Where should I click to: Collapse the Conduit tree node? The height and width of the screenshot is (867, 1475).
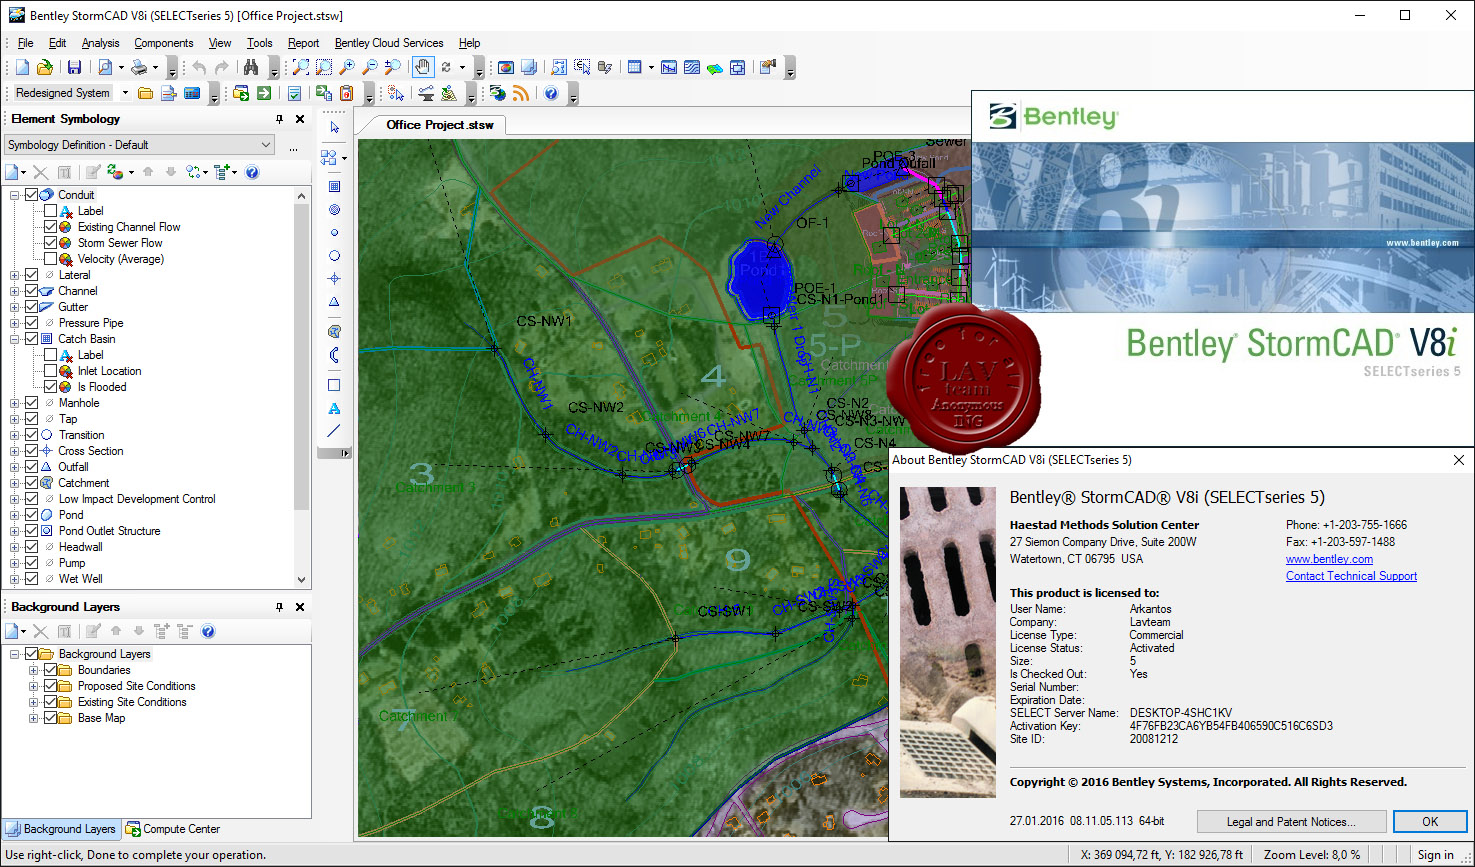click(x=15, y=195)
